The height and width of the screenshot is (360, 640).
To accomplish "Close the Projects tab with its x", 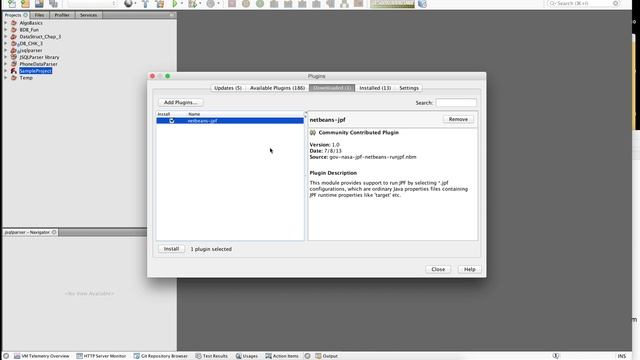I will click(25, 15).
